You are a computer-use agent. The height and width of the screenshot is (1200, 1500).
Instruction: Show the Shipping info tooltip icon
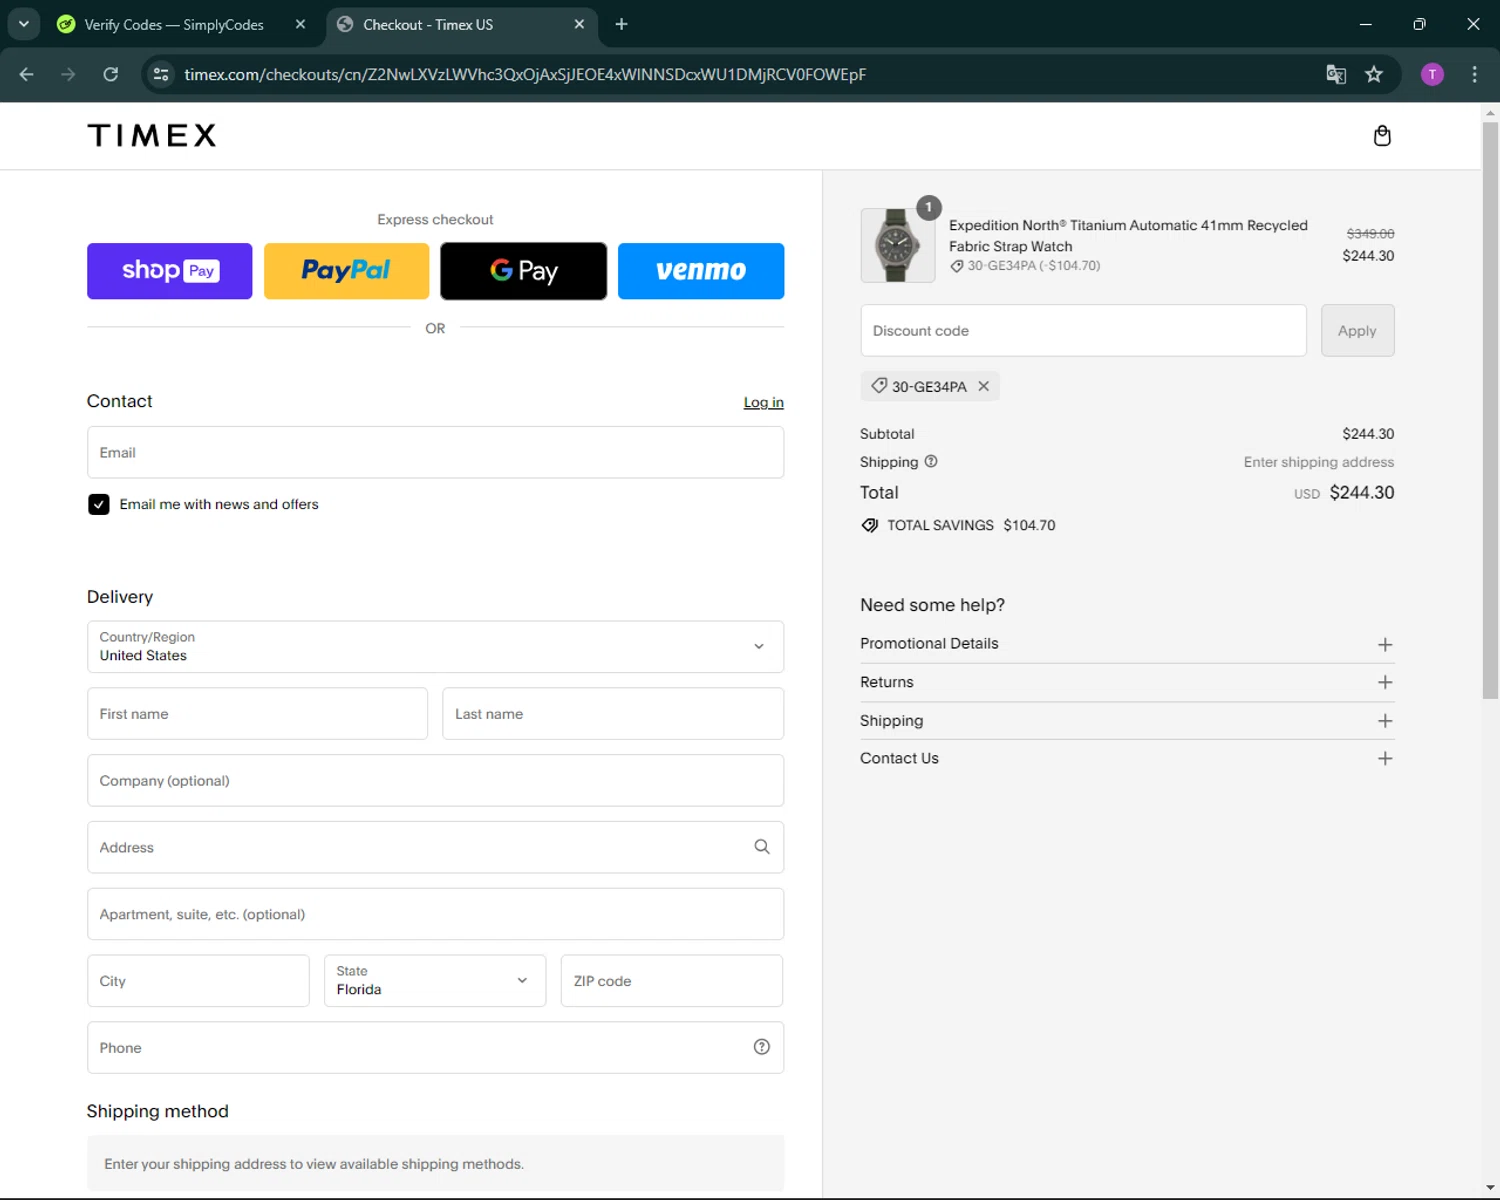coord(931,462)
